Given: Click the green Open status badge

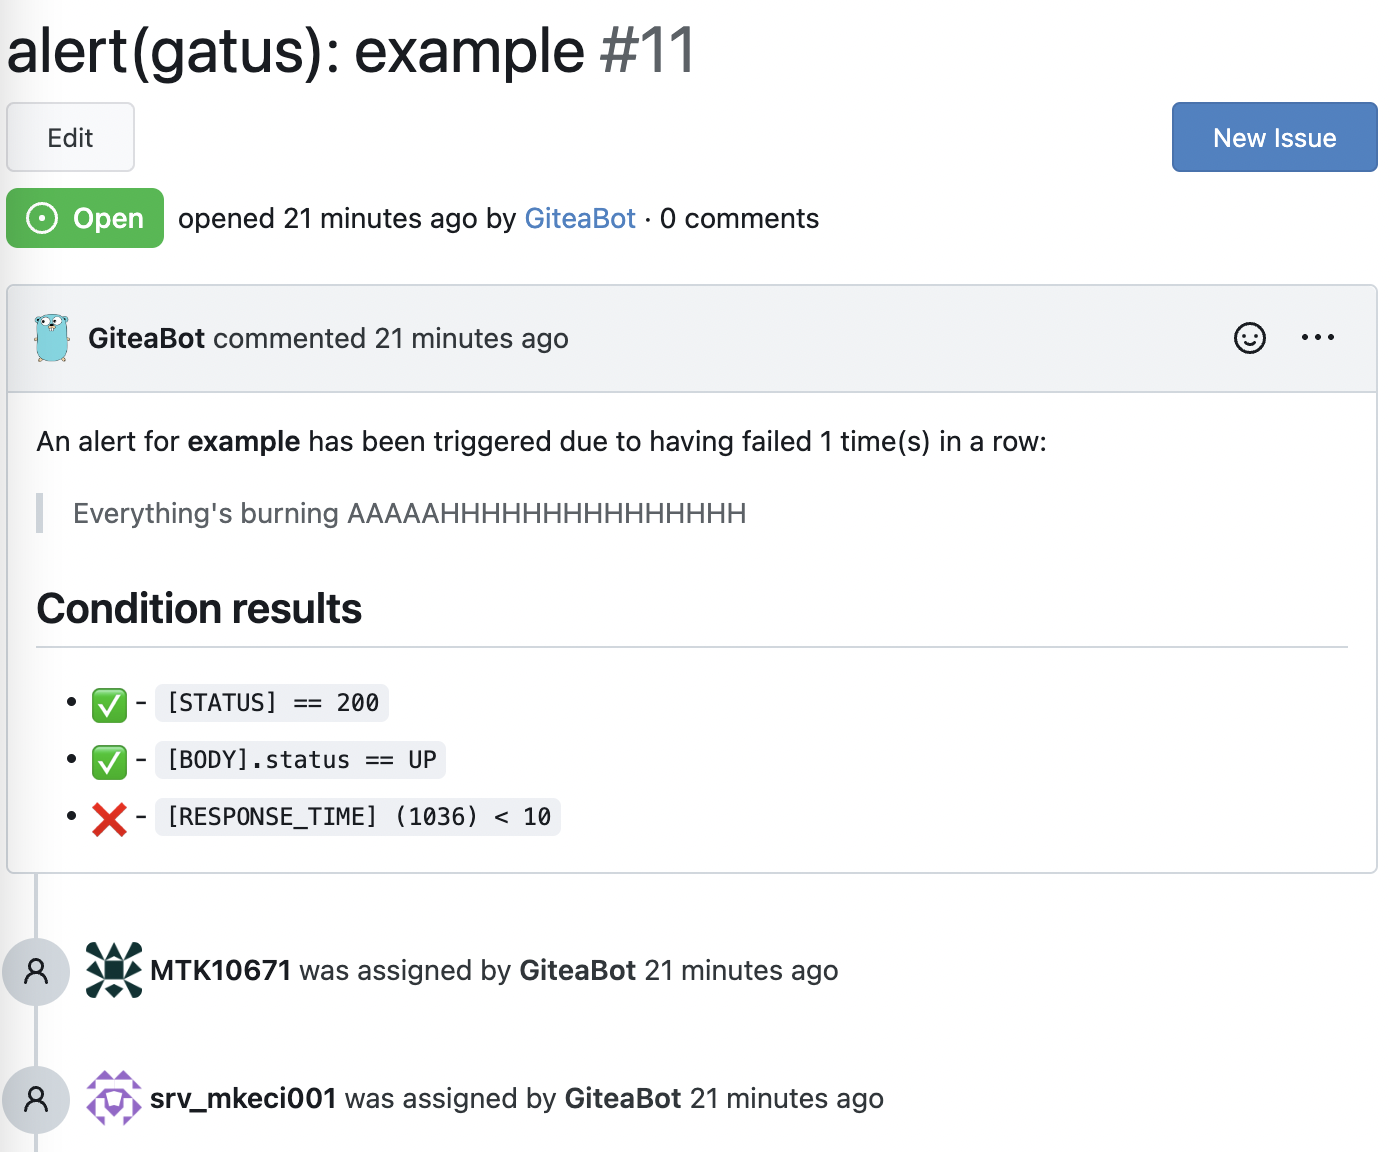Looking at the screenshot, I should pyautogui.click(x=85, y=218).
